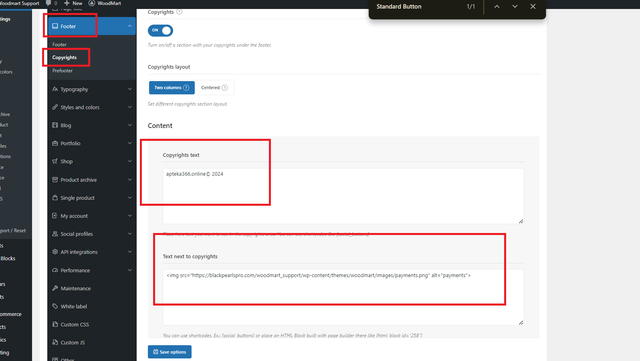Viewport: 640px width, 361px height.
Task: Click help icon next to Copyrights label
Action: (179, 12)
